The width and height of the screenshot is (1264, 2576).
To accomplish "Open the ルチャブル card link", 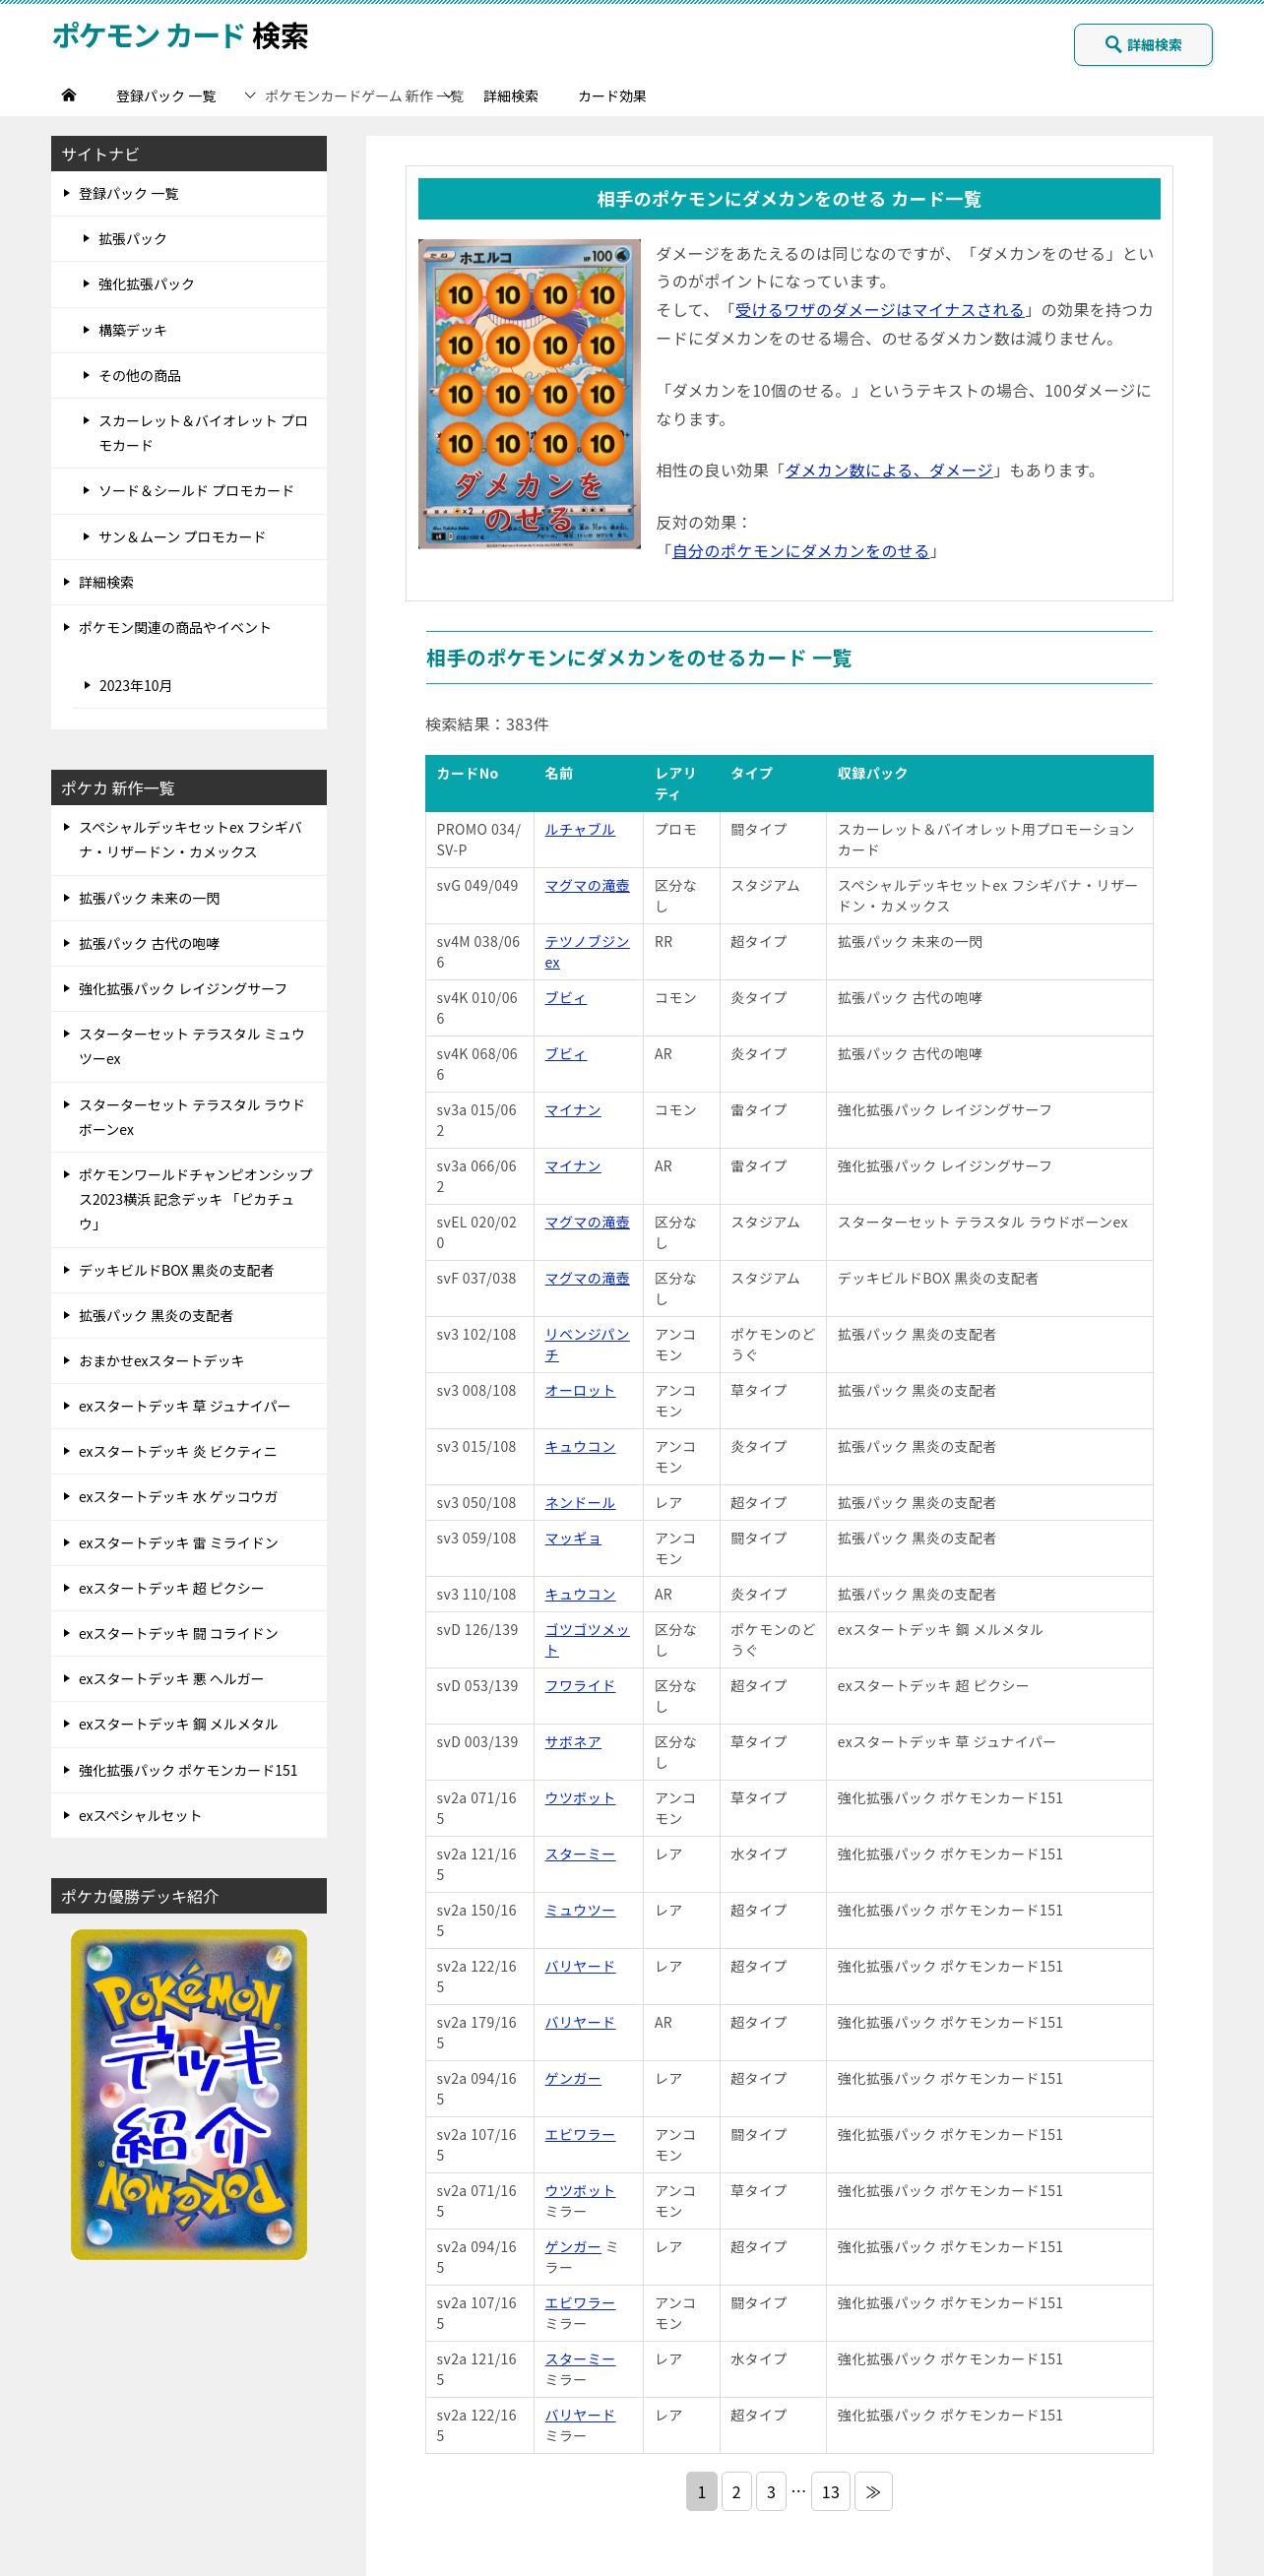I will tap(580, 830).
